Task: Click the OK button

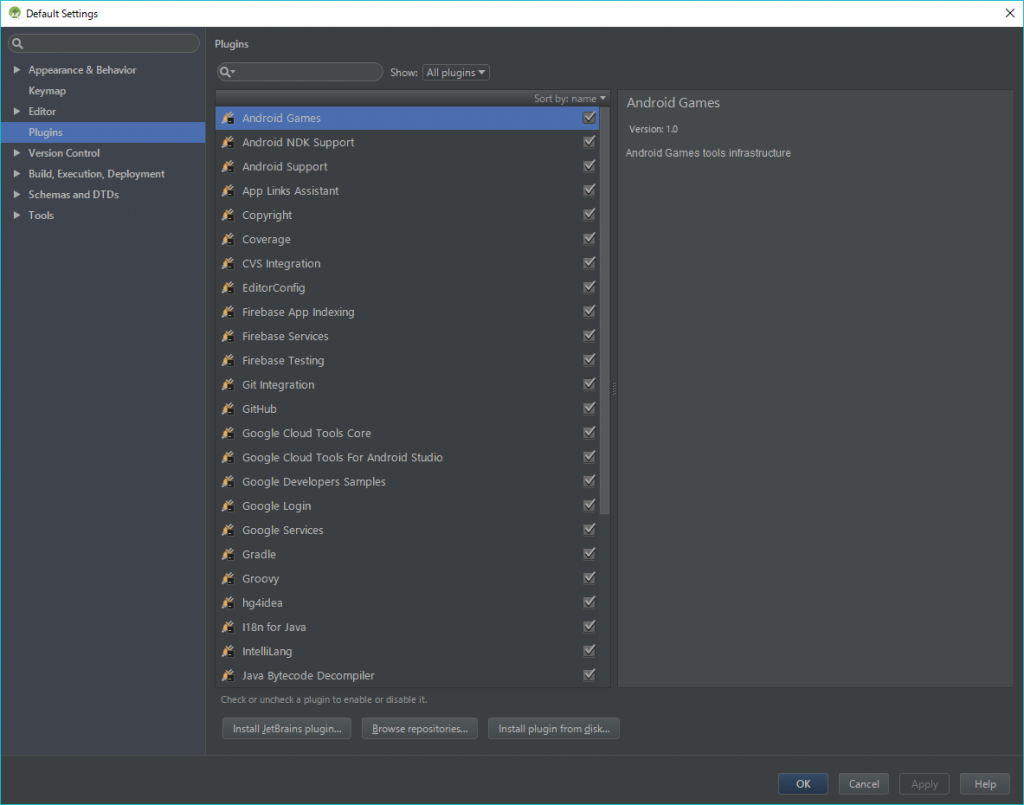Action: [x=803, y=783]
